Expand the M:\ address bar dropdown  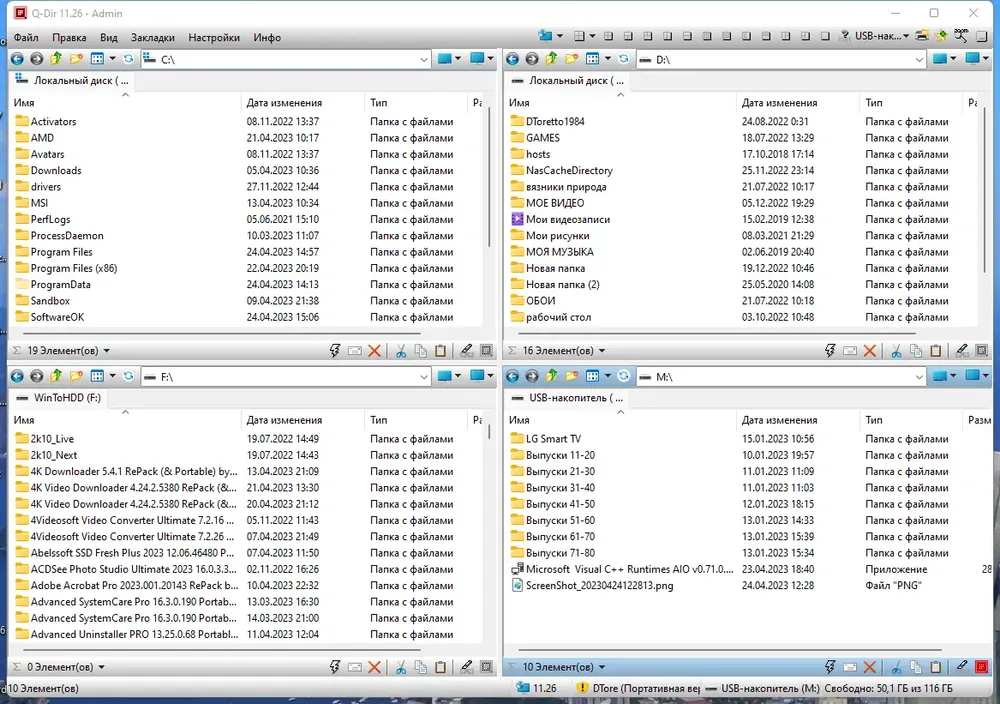919,377
